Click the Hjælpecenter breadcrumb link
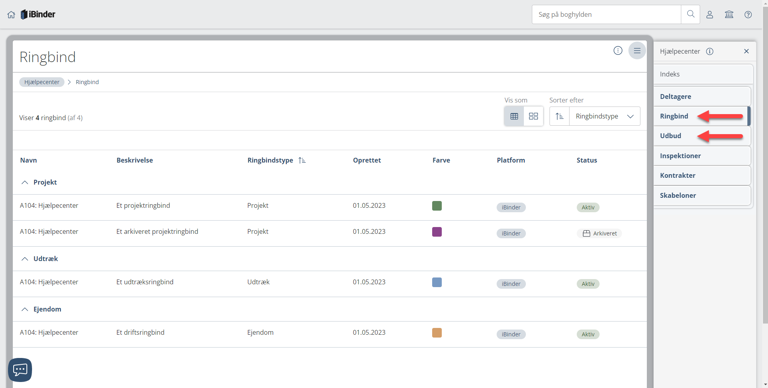The image size is (768, 388). pyautogui.click(x=42, y=82)
